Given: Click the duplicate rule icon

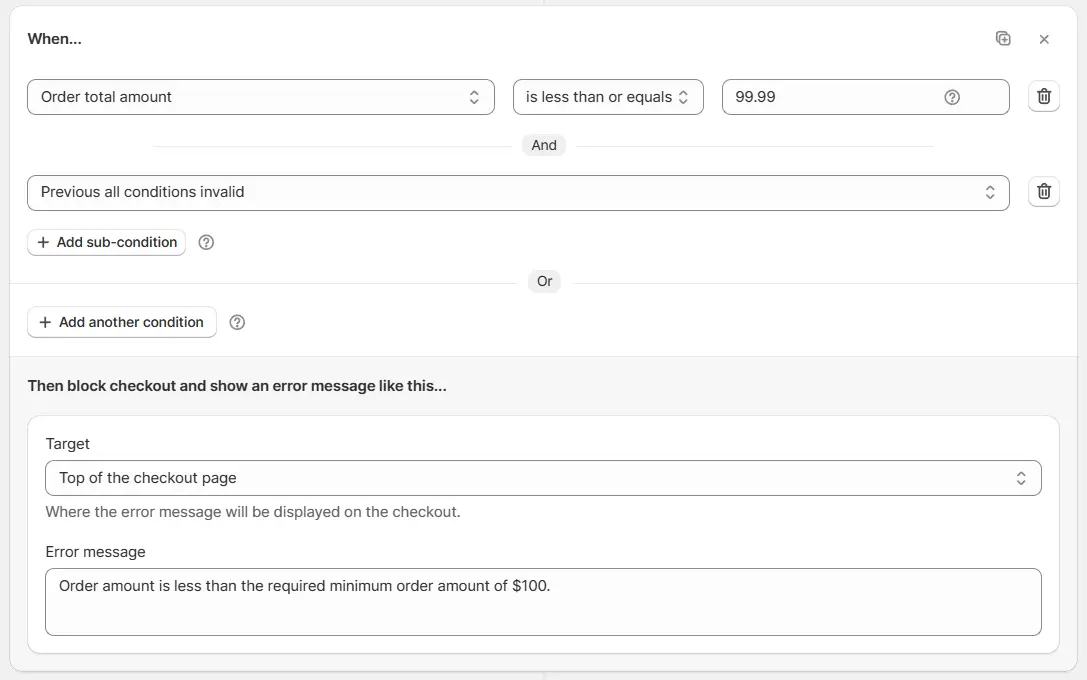Looking at the screenshot, I should pyautogui.click(x=1003, y=39).
